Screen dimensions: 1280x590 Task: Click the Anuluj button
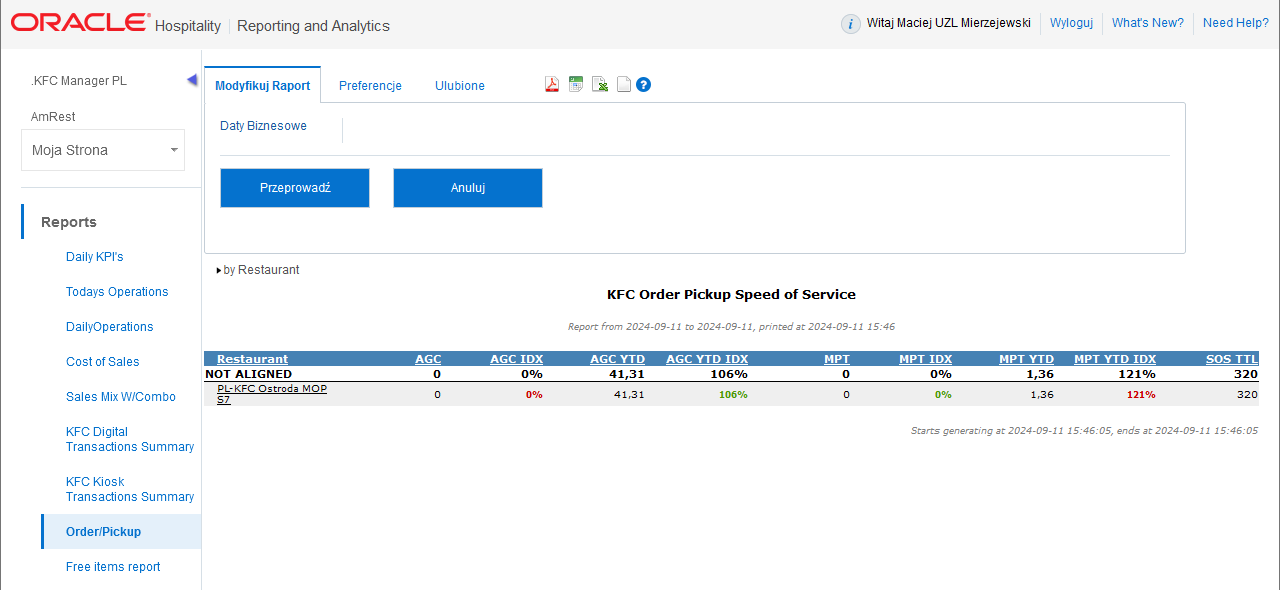pos(468,188)
